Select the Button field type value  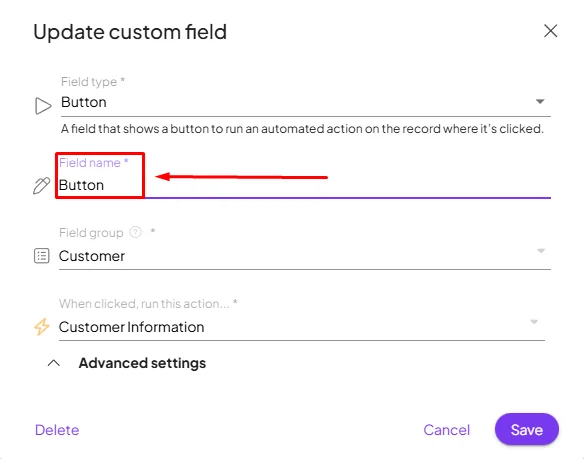coord(84,102)
